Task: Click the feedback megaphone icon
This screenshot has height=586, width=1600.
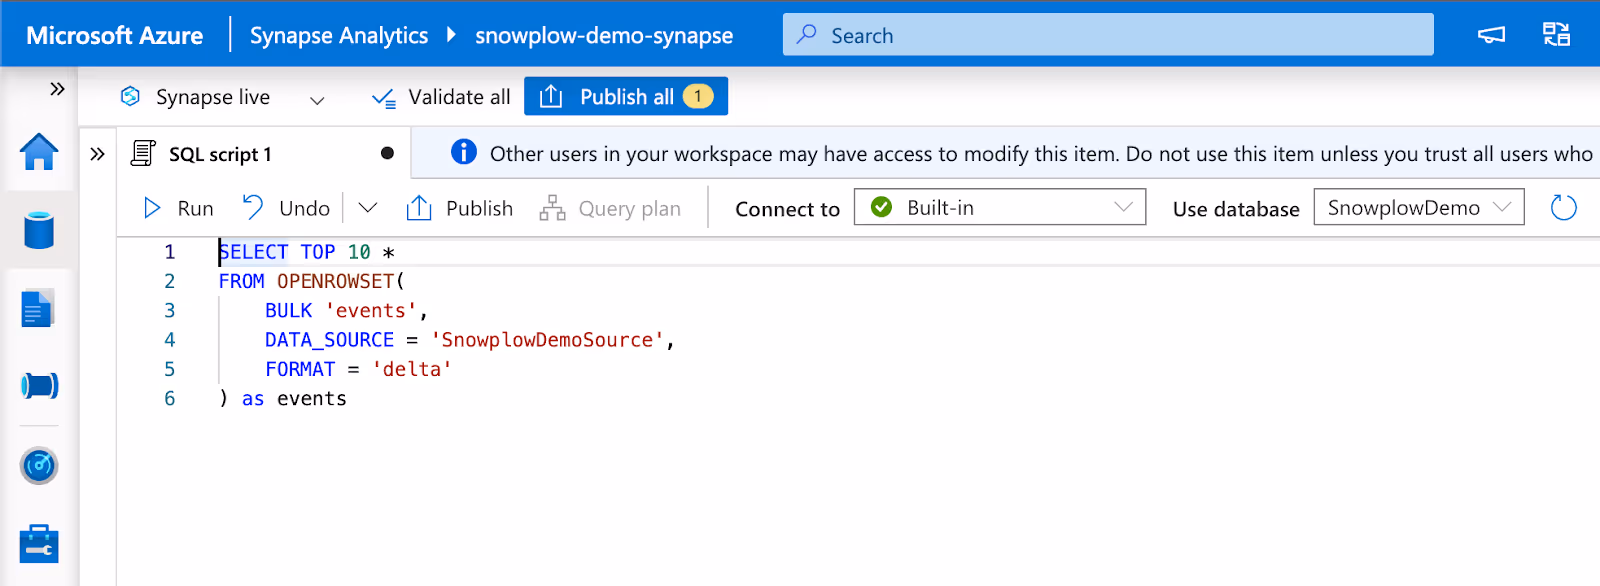Action: 1491,35
